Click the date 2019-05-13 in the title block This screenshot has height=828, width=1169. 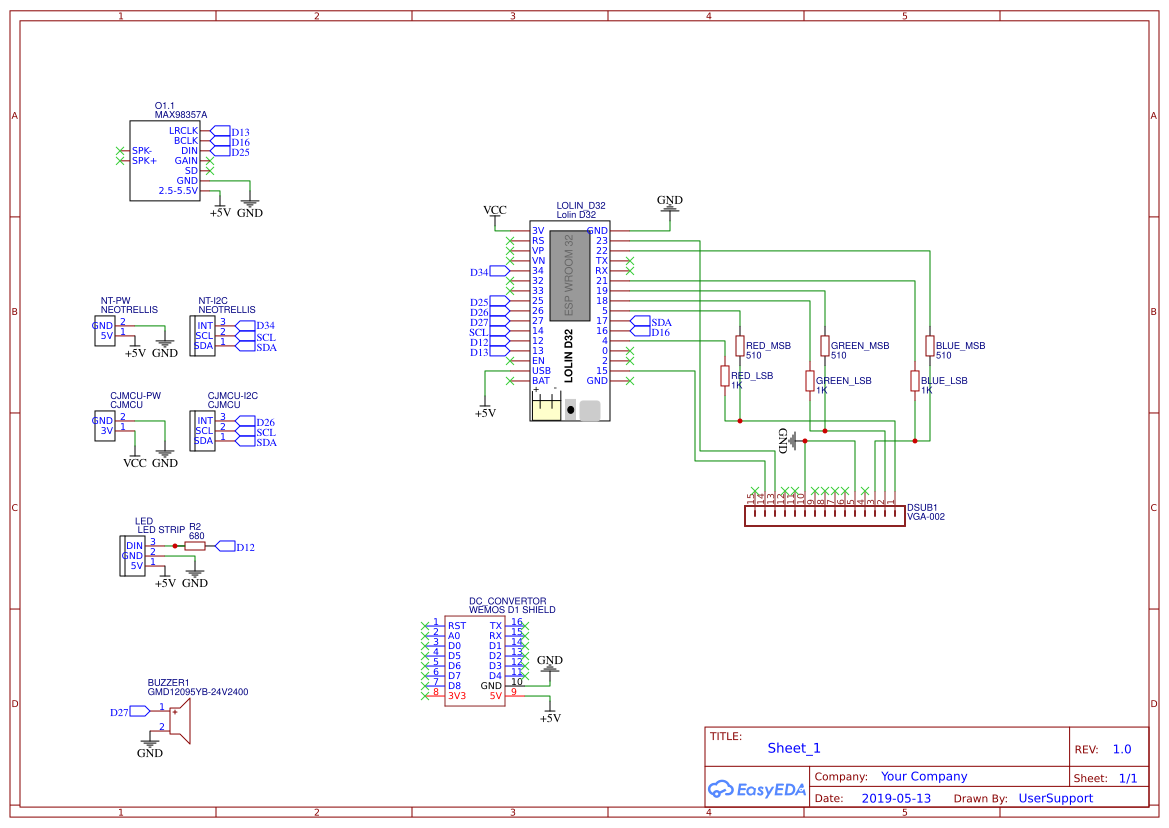pos(895,798)
